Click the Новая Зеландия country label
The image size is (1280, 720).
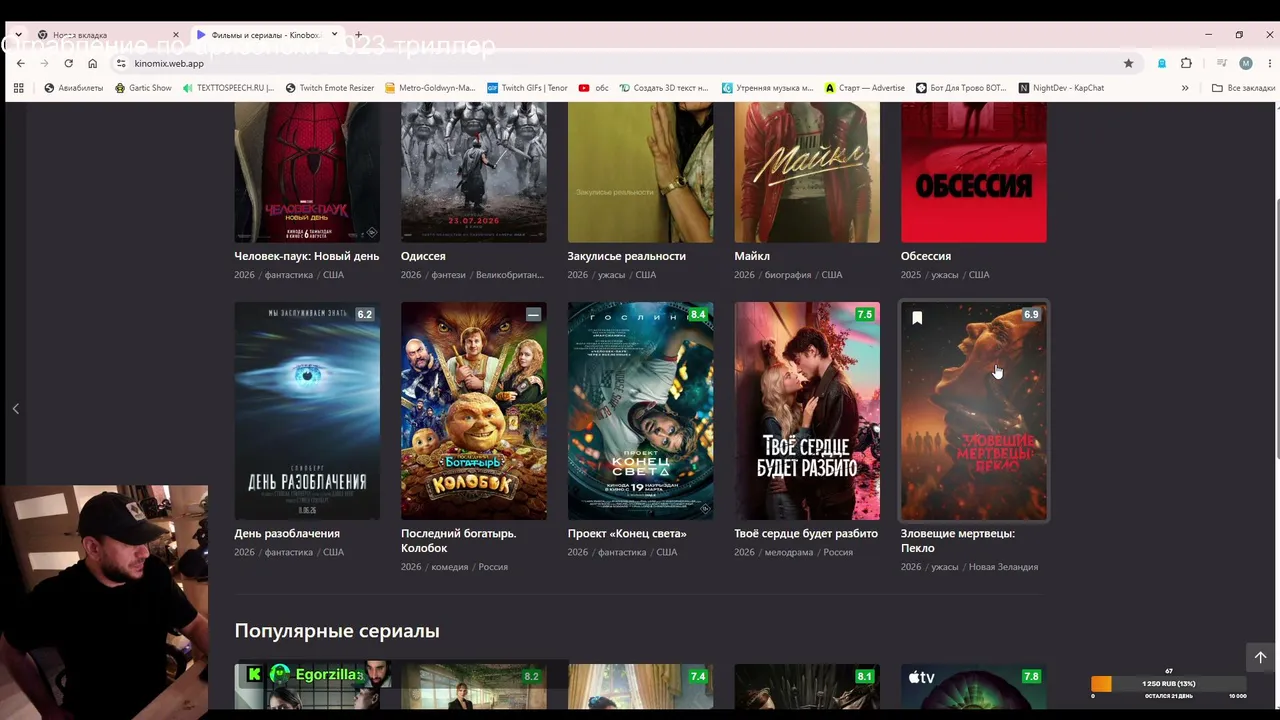(1003, 567)
